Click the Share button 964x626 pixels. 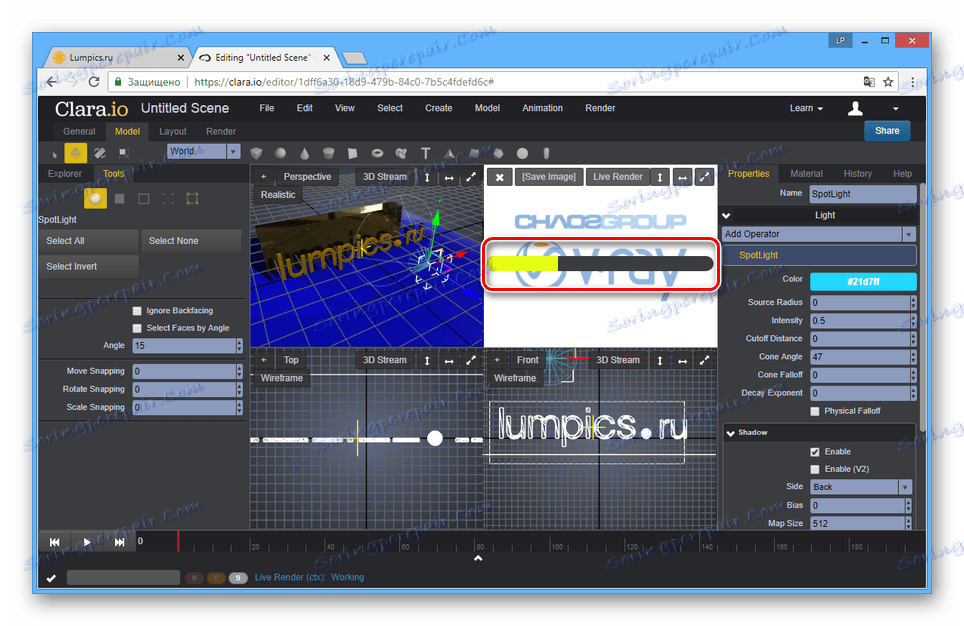[x=887, y=131]
